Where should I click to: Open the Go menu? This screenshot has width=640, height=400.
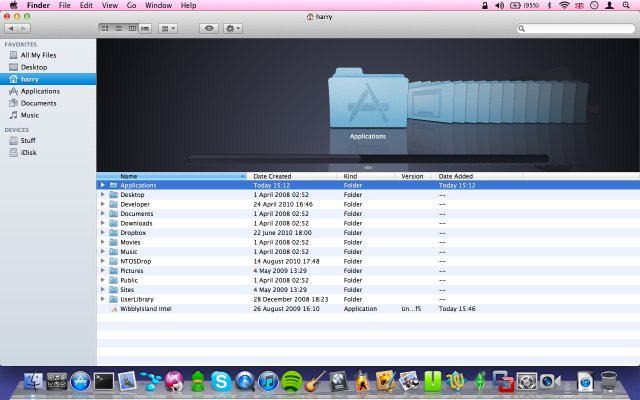click(133, 6)
